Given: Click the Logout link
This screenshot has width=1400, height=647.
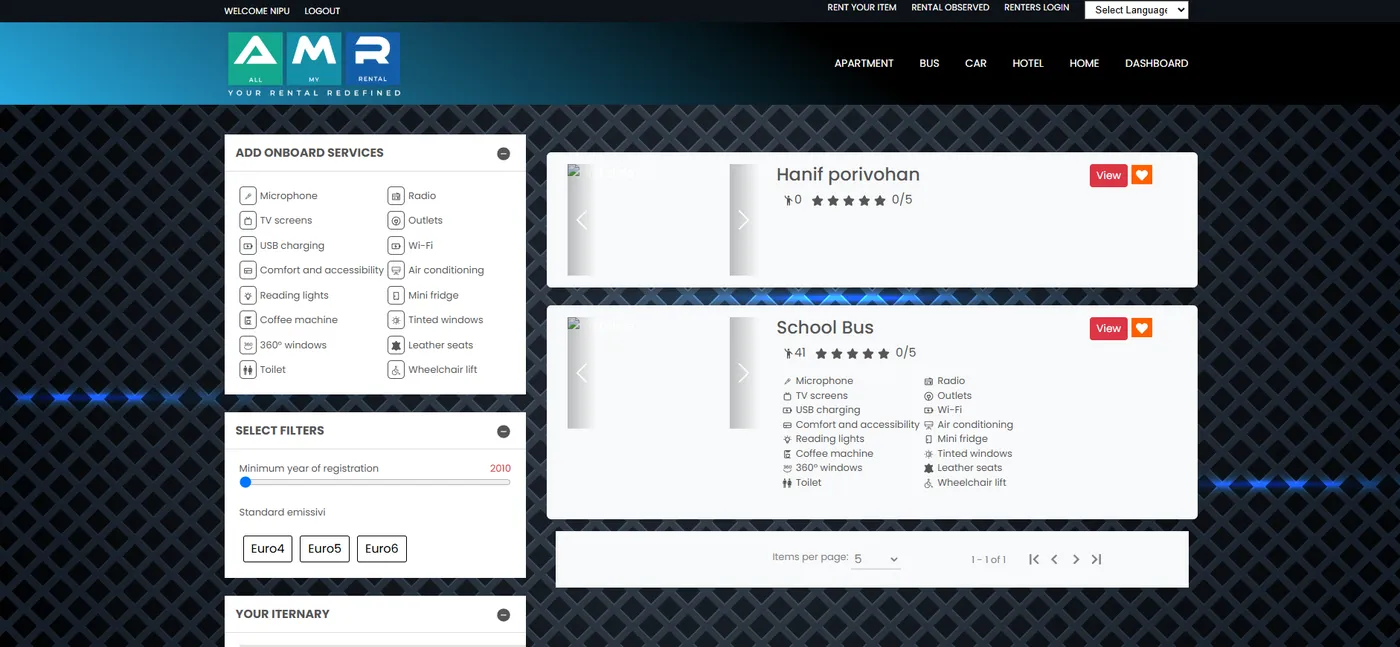Looking at the screenshot, I should click(322, 11).
